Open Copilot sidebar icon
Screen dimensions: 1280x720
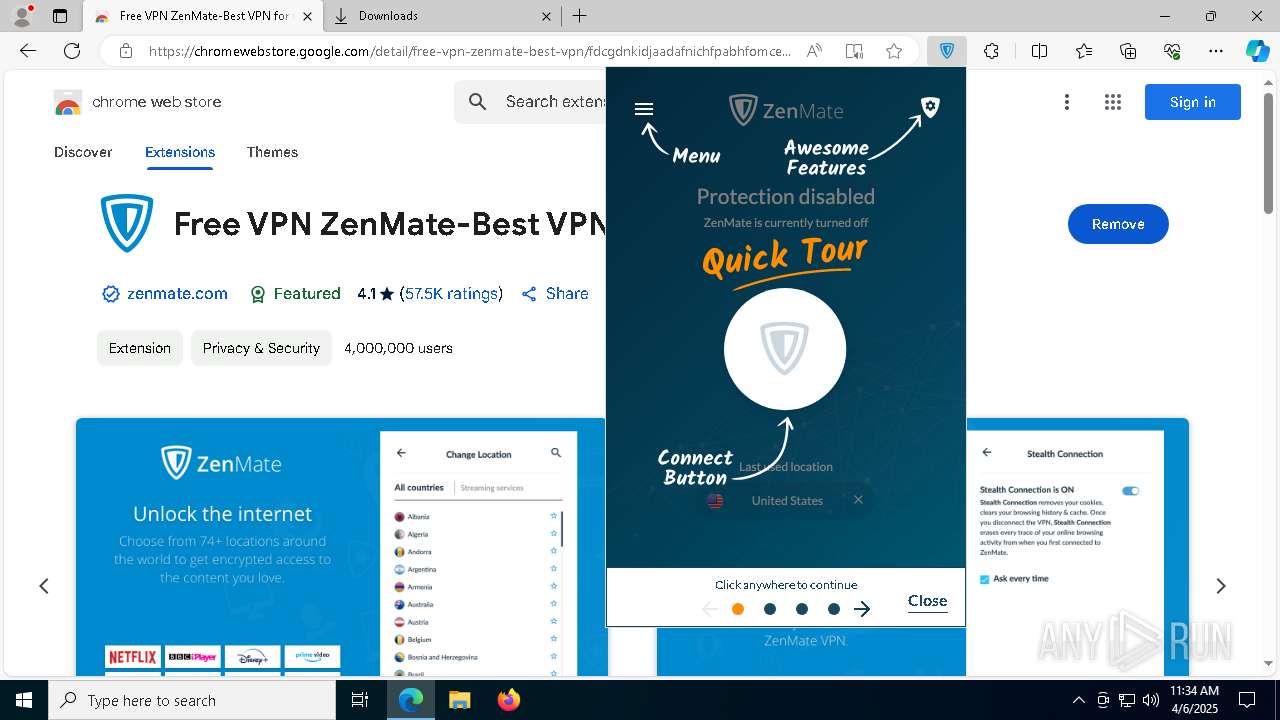(1257, 51)
